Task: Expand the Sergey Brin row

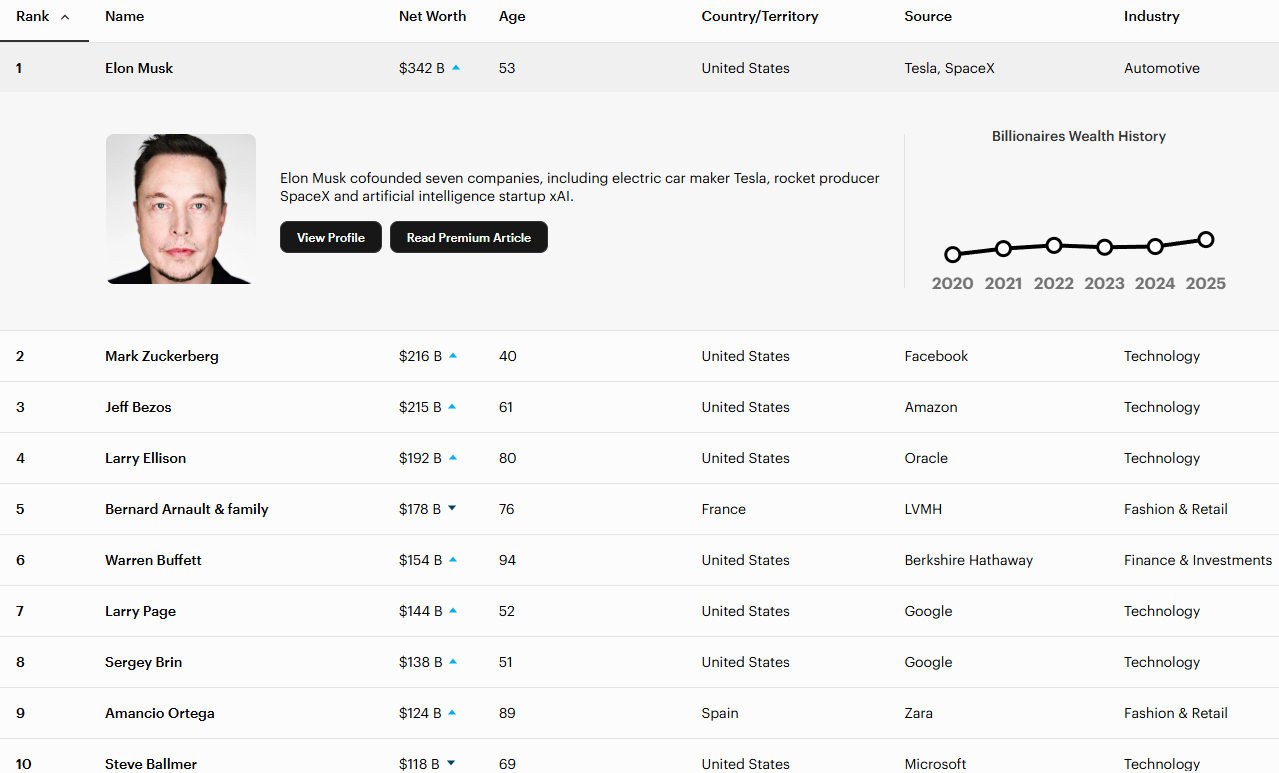Action: [x=639, y=662]
